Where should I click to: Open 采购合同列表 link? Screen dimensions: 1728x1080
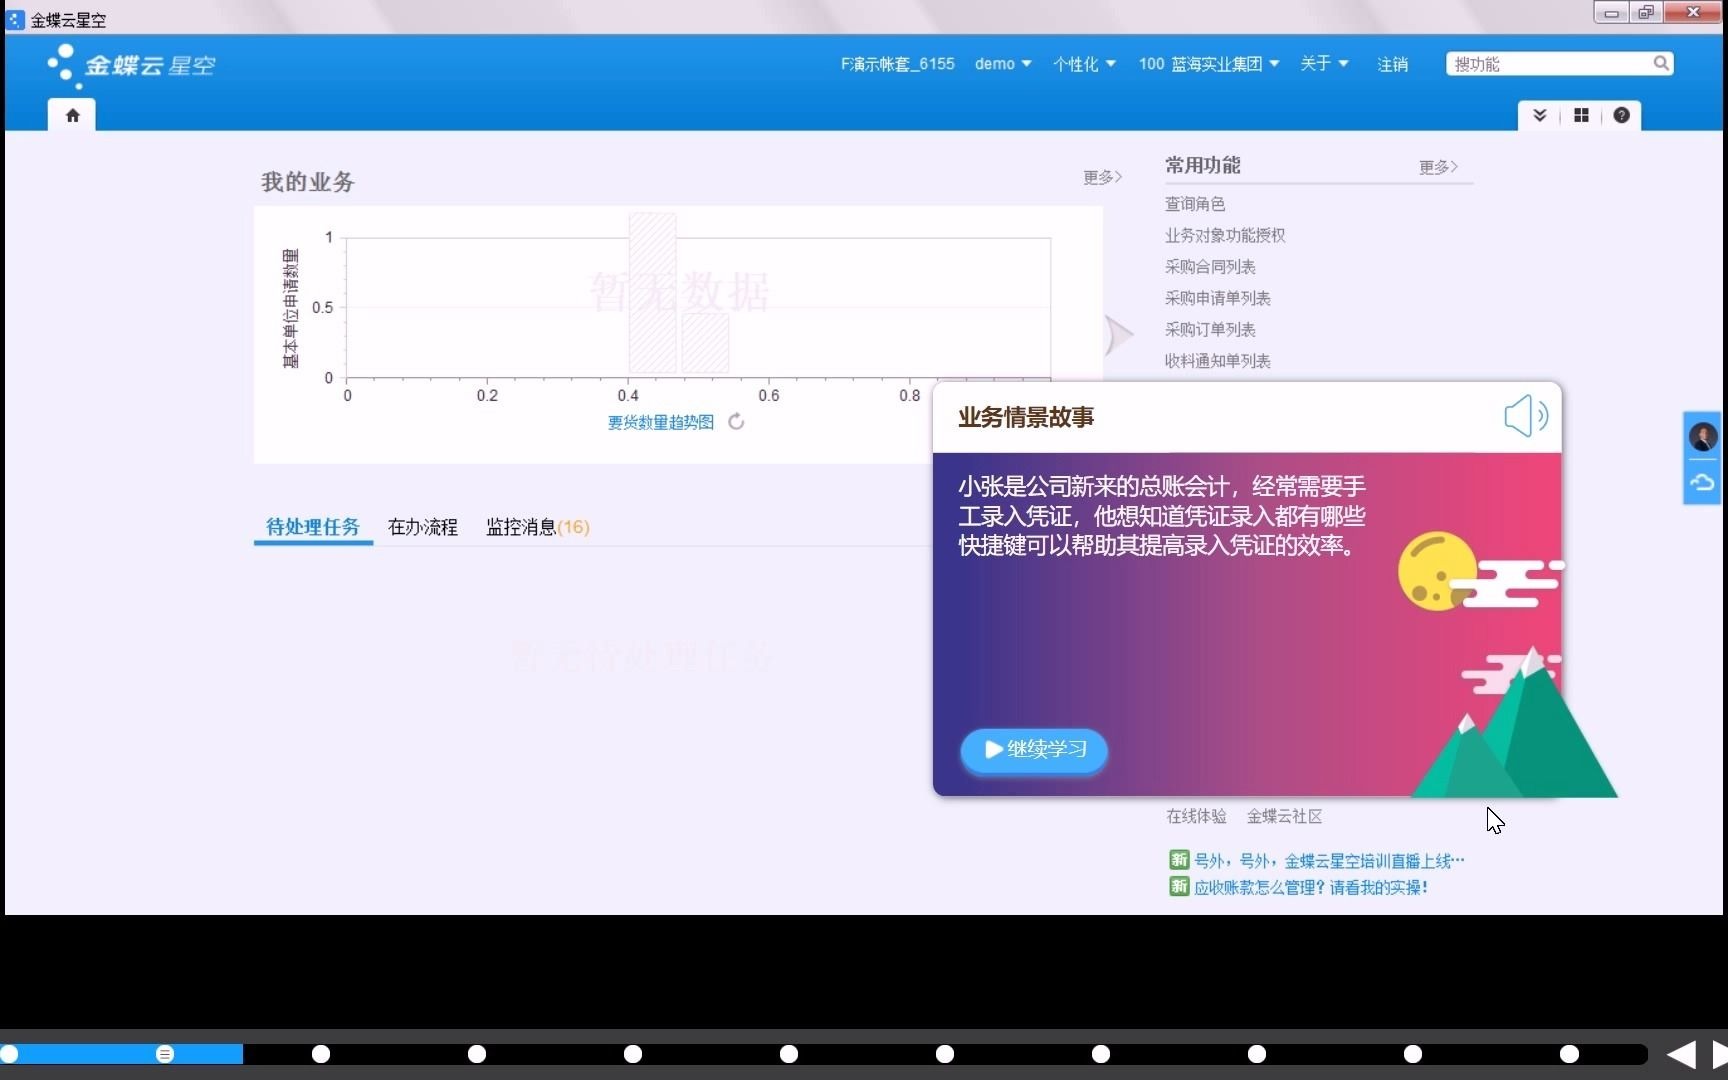click(1210, 267)
